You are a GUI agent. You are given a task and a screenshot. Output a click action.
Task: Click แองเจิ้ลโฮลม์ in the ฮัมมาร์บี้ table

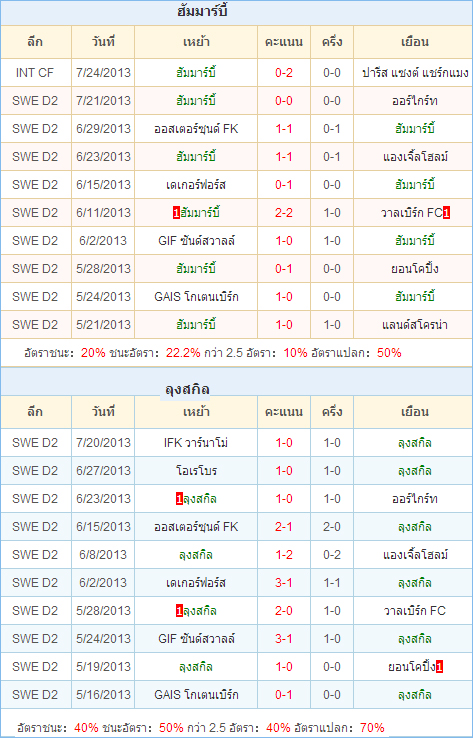[x=415, y=157]
